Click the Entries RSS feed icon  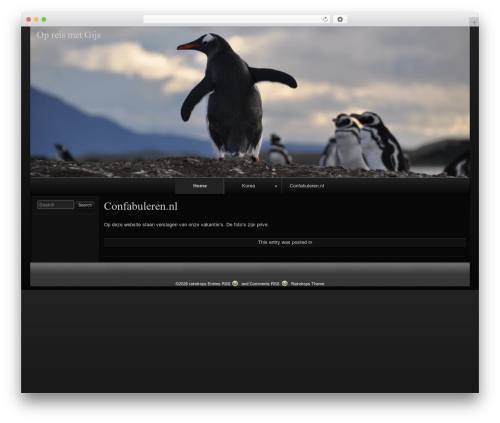235,283
